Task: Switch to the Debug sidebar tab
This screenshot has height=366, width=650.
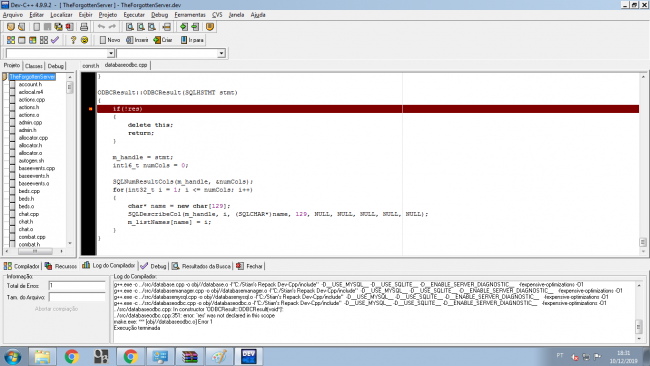Action: coord(56,66)
